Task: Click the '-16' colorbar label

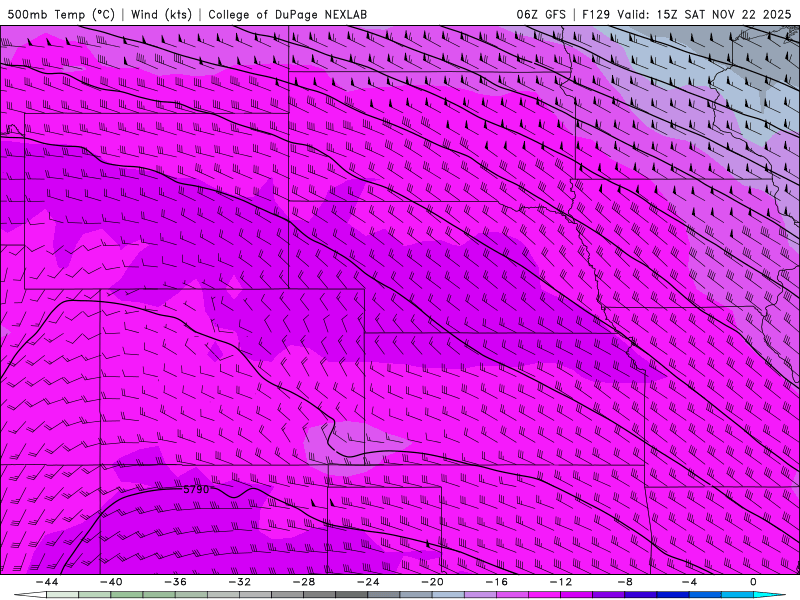Action: [x=496, y=582]
